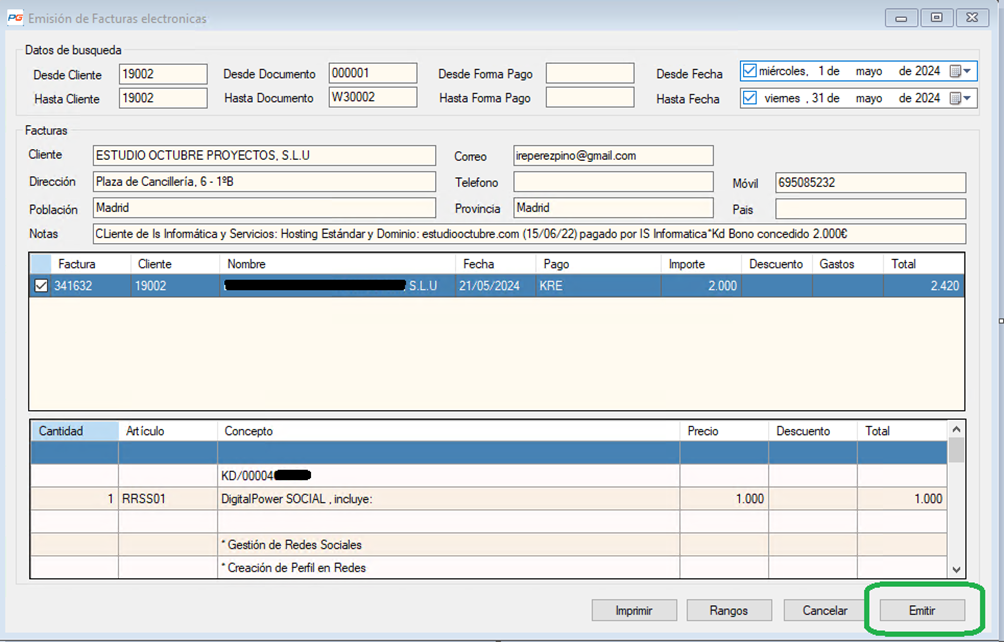Open the Desde Fecha calendar dropdown
The image size is (1004, 642).
[961, 71]
